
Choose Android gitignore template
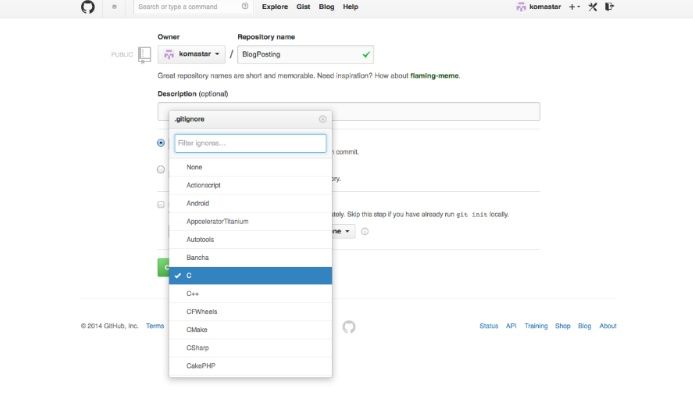pyautogui.click(x=250, y=203)
